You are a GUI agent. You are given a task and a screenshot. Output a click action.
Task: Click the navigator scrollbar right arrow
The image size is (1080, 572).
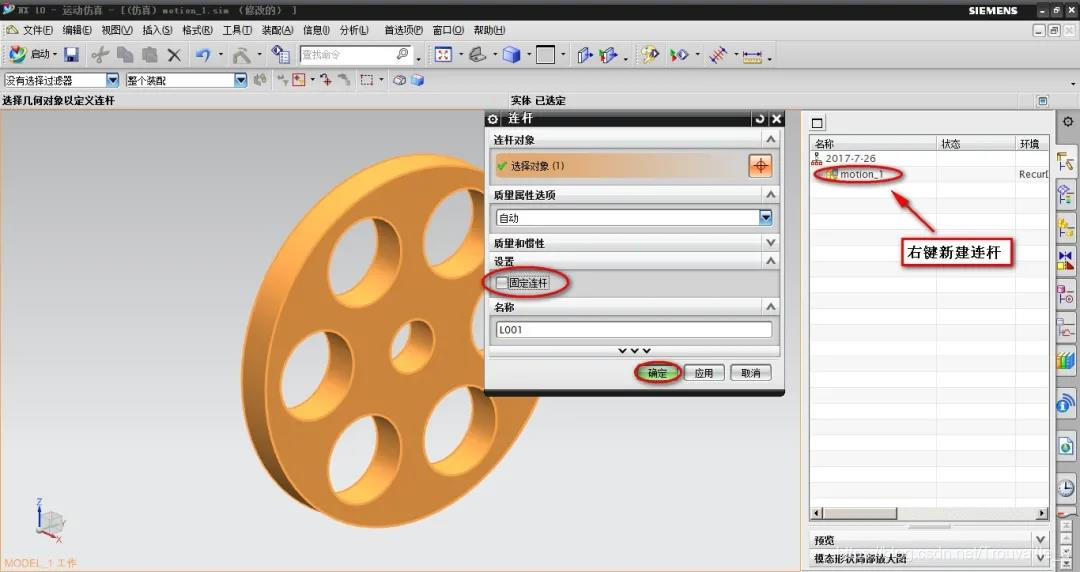point(1042,513)
